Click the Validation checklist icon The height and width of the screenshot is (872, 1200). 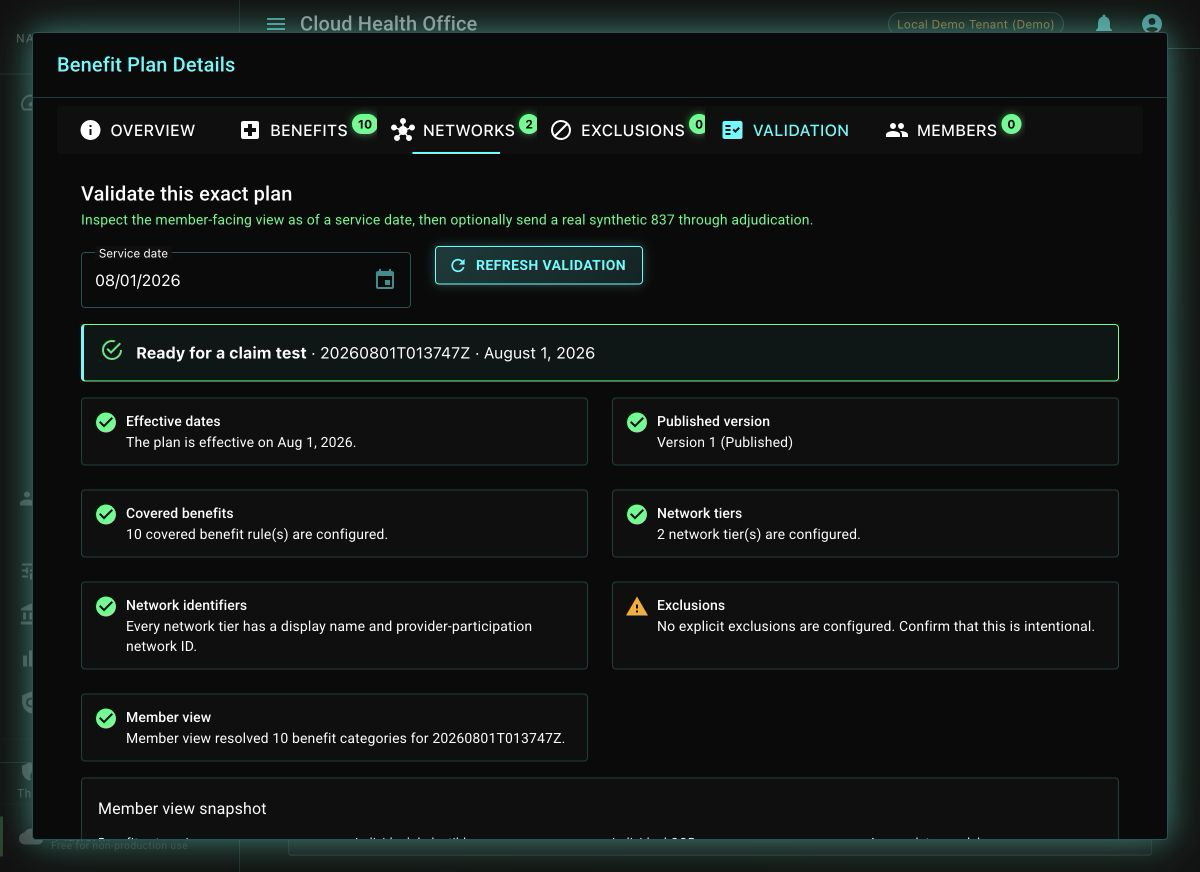(x=732, y=130)
